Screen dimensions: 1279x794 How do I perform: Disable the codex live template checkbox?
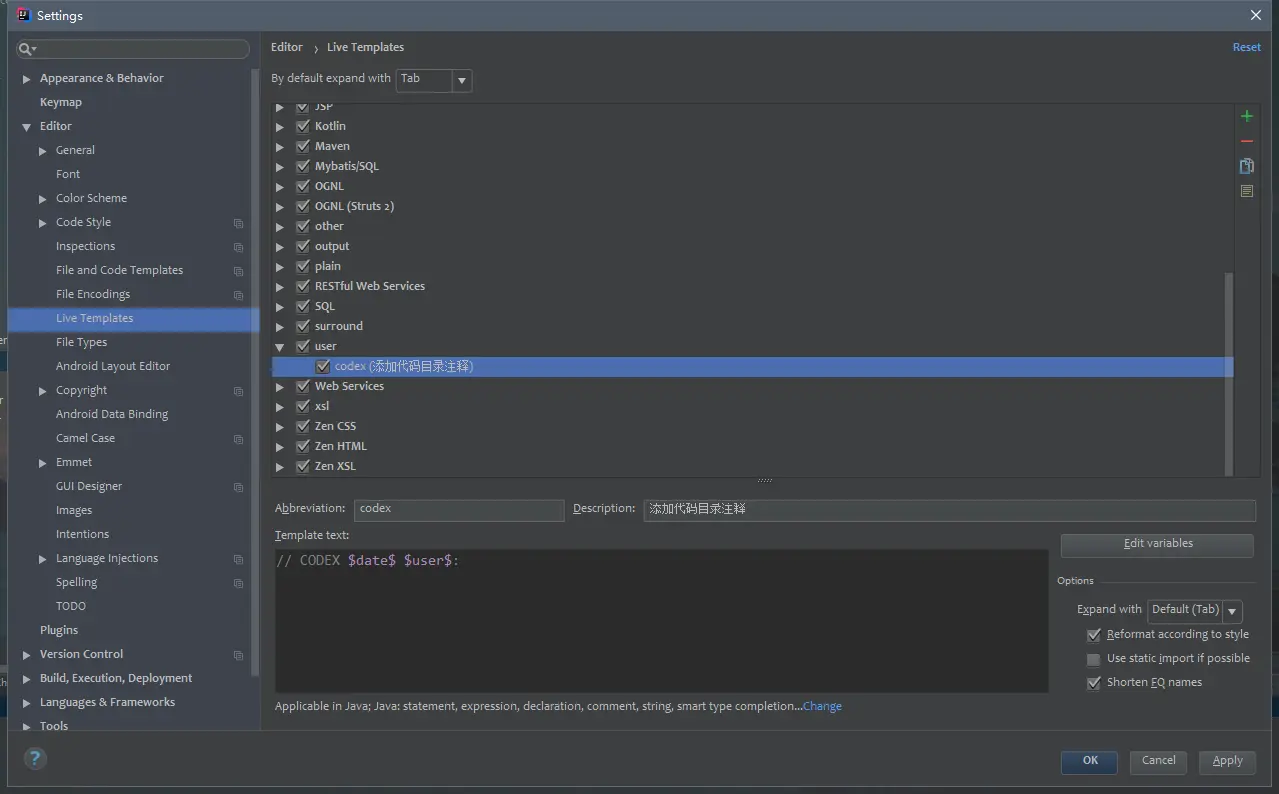point(322,366)
